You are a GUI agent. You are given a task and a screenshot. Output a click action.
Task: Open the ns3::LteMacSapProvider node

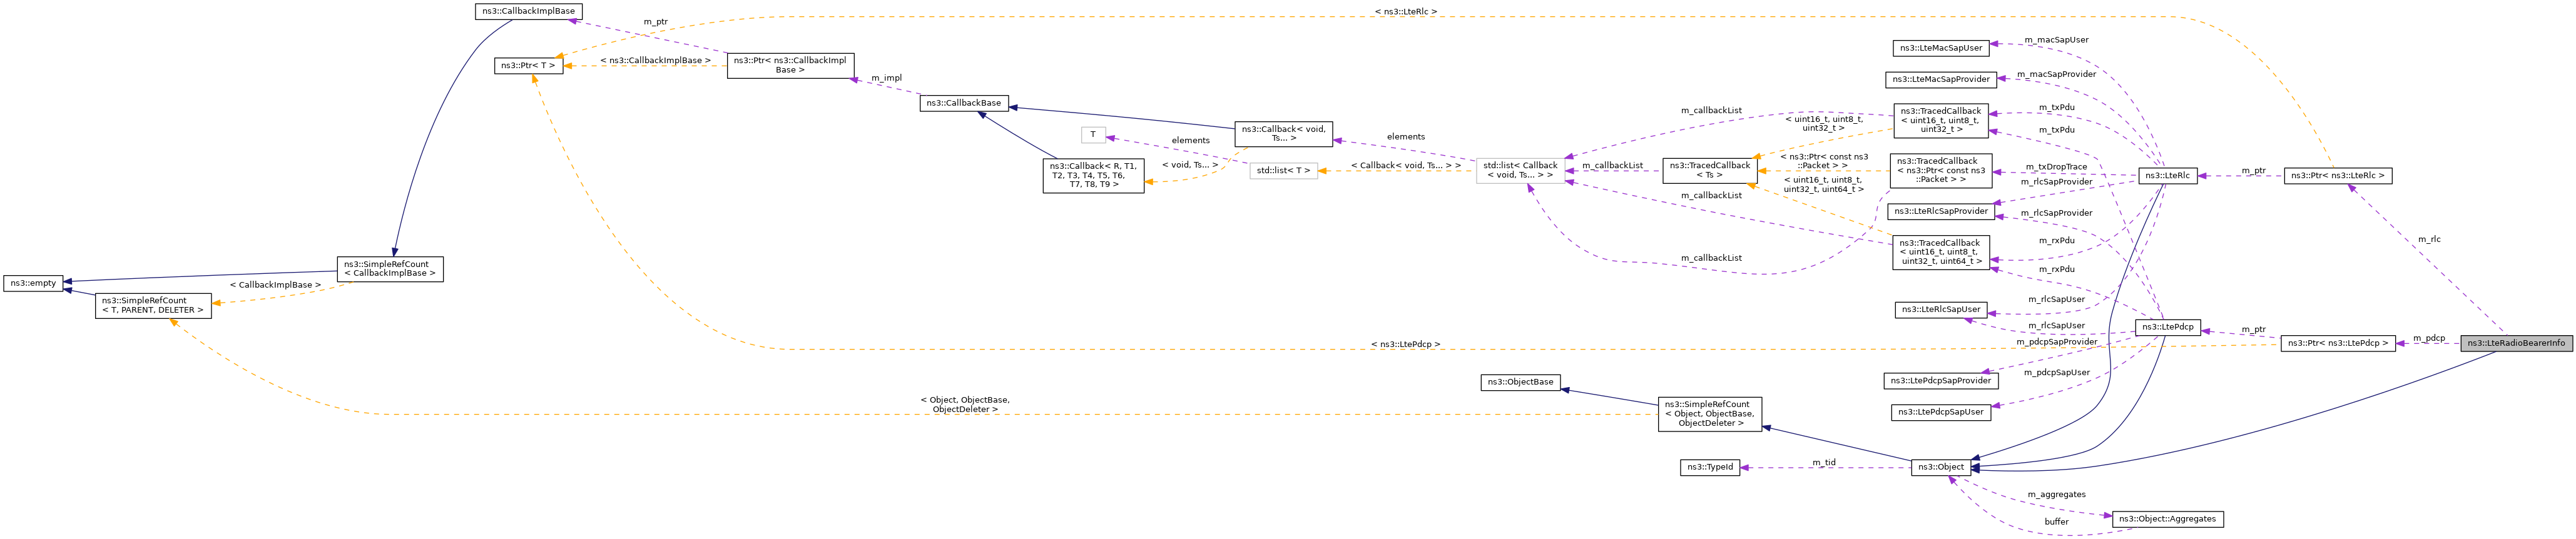coord(1941,80)
